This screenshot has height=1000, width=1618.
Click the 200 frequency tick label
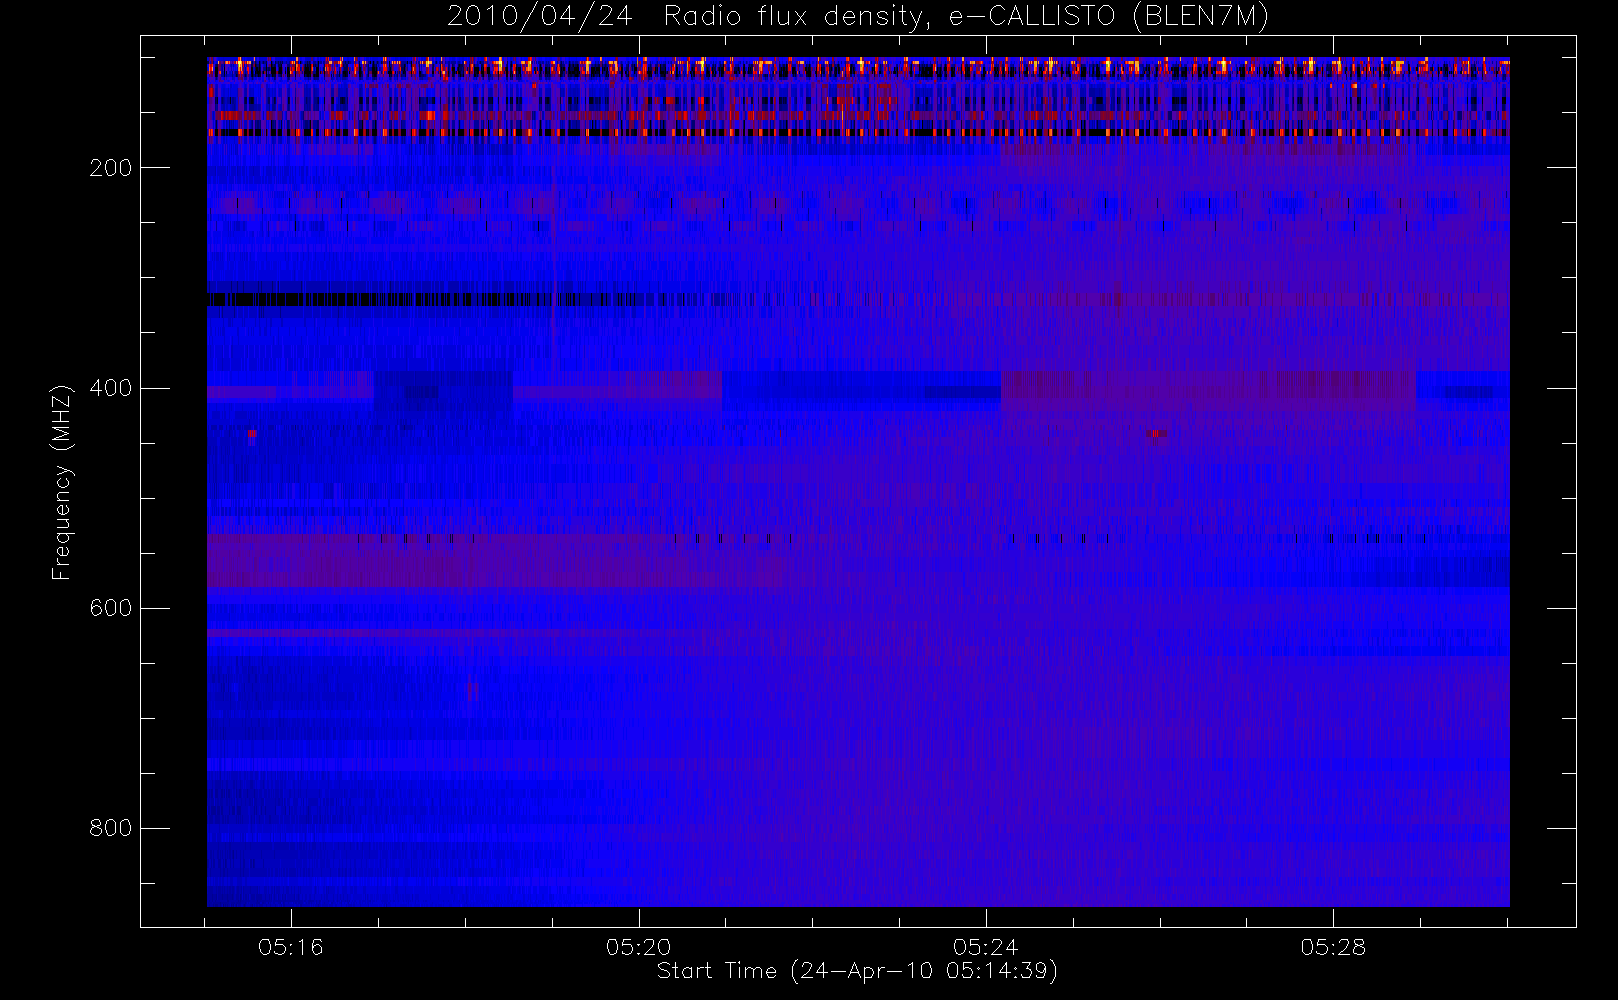(110, 168)
